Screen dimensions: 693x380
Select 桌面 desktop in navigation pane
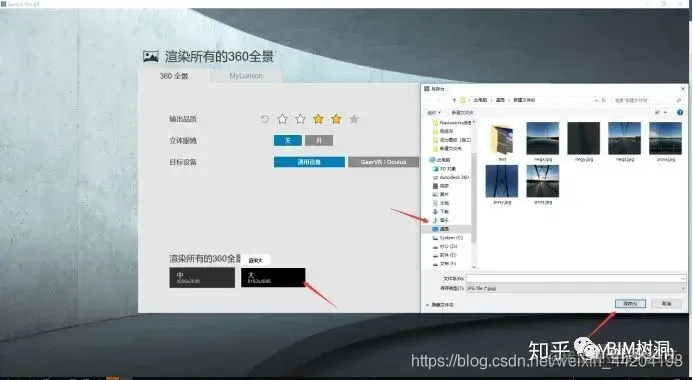446,229
